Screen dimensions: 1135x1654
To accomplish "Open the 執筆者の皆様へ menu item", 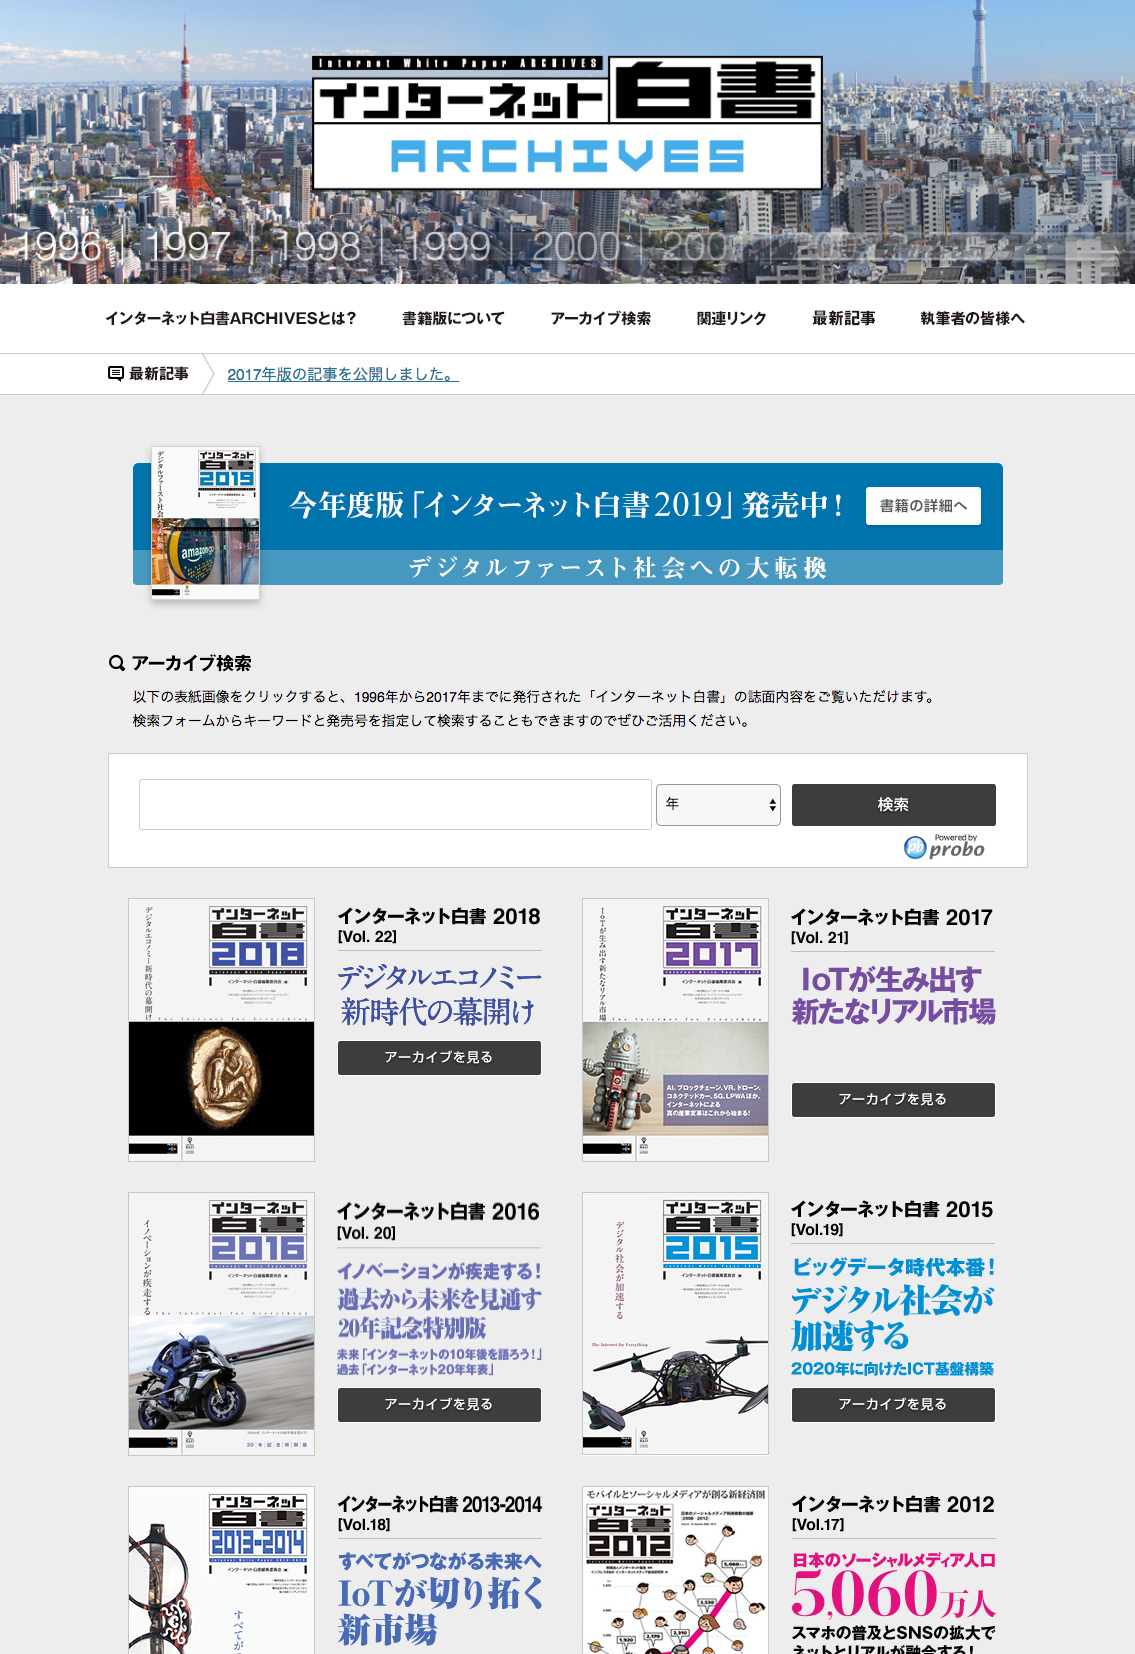I will 973,318.
